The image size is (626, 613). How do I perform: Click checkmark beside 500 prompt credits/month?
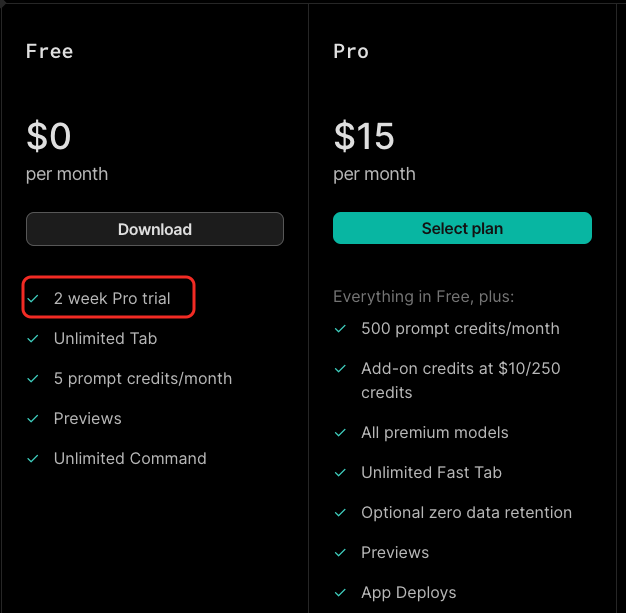340,329
